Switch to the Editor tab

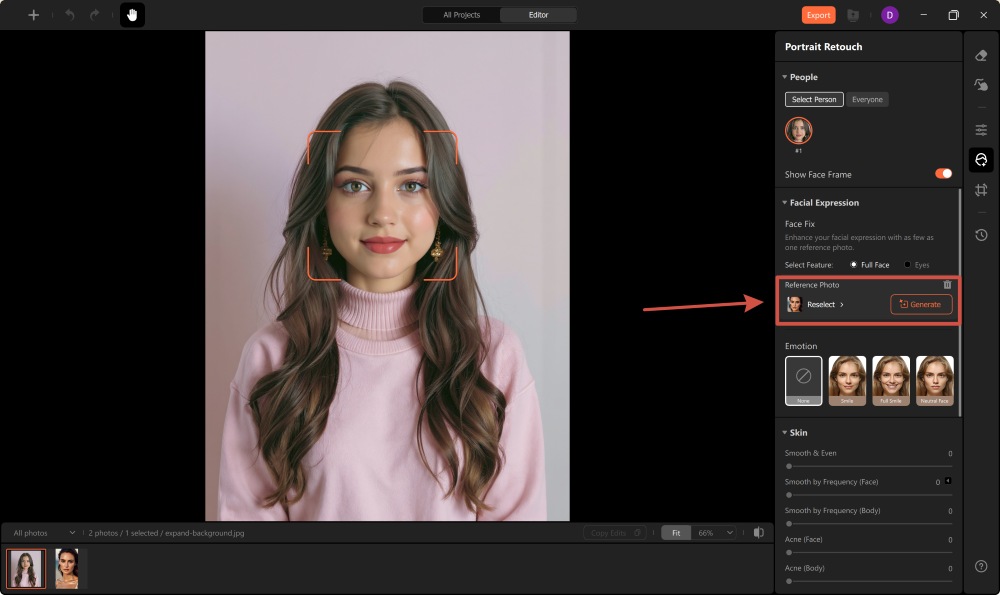[x=538, y=15]
